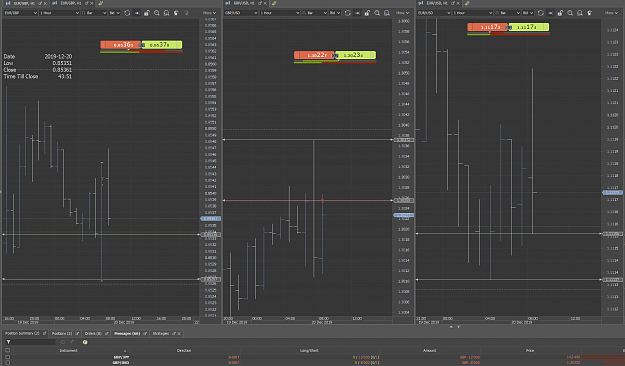Toggle auto-shift on the EUR/USD chart
Viewport: 625px width, 366px height.
coord(550,13)
